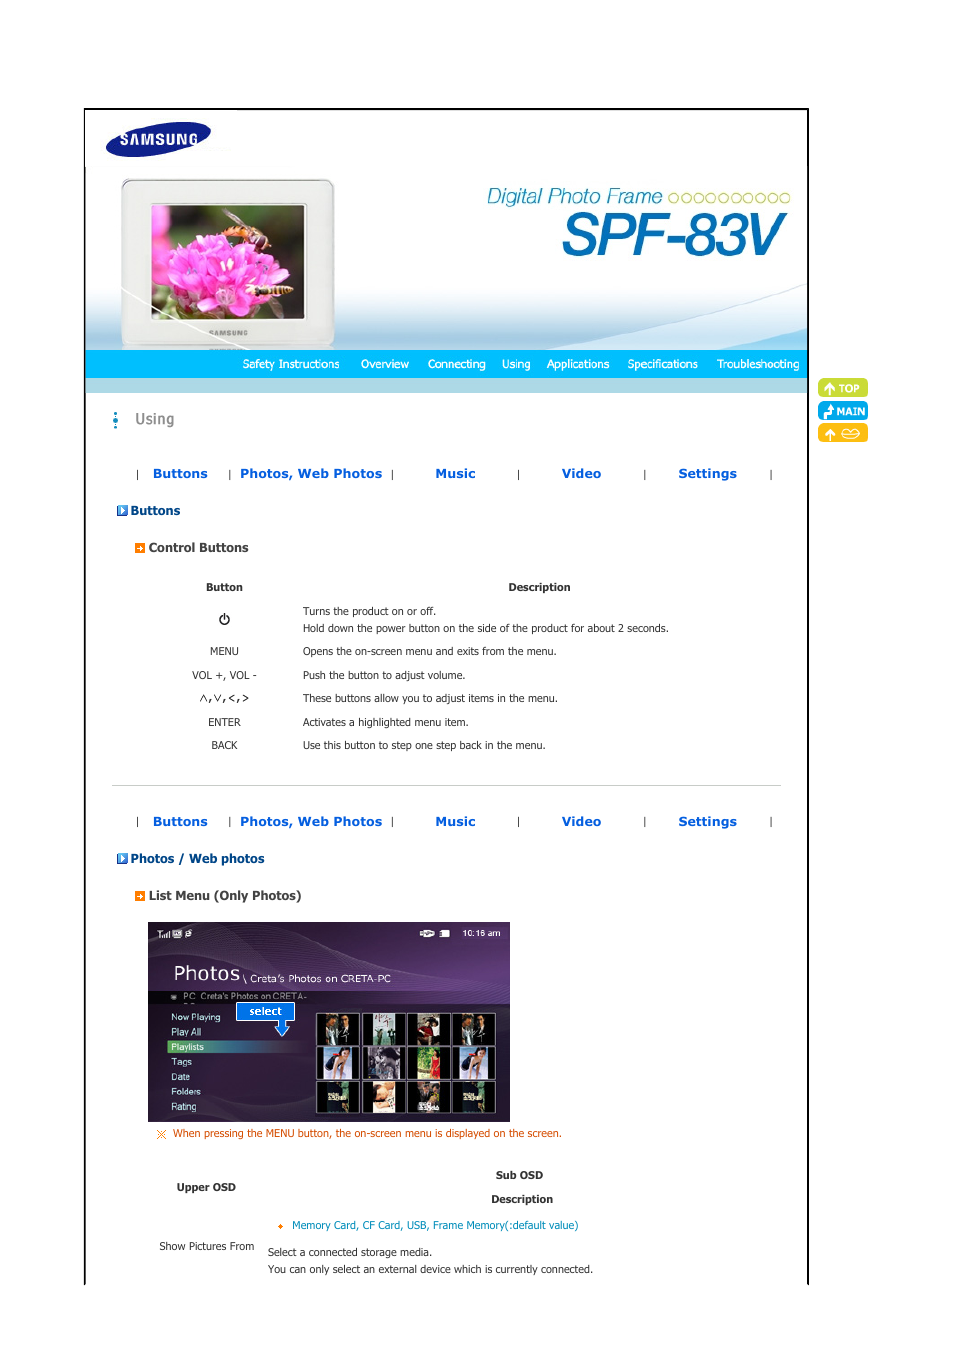954x1351 pixels.
Task: Click the ENTER button label
Action: pos(224,723)
